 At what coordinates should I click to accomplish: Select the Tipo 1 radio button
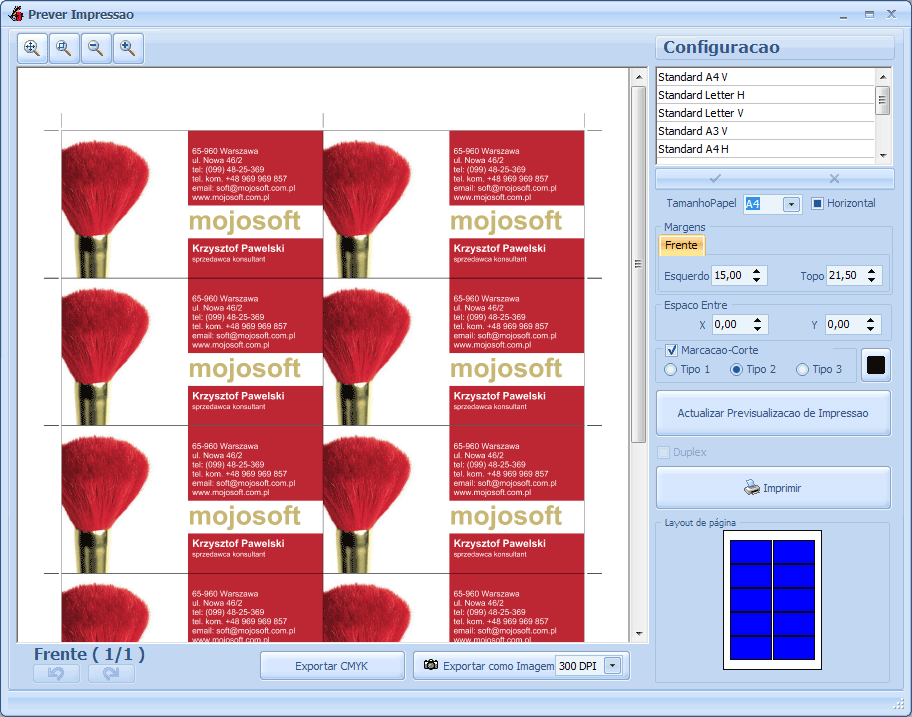671,369
